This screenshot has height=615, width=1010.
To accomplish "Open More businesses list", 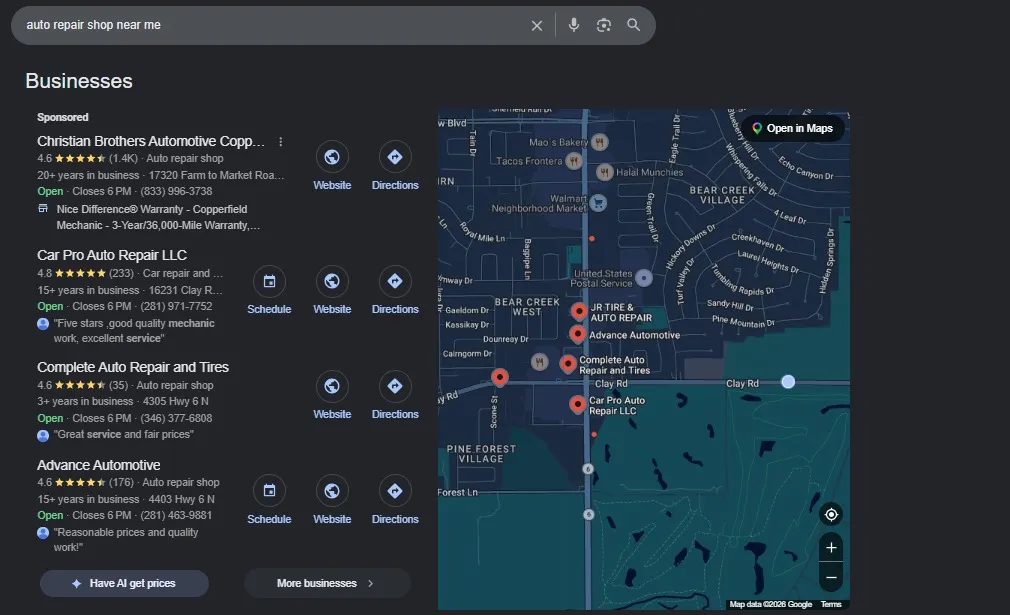I will click(x=327, y=583).
